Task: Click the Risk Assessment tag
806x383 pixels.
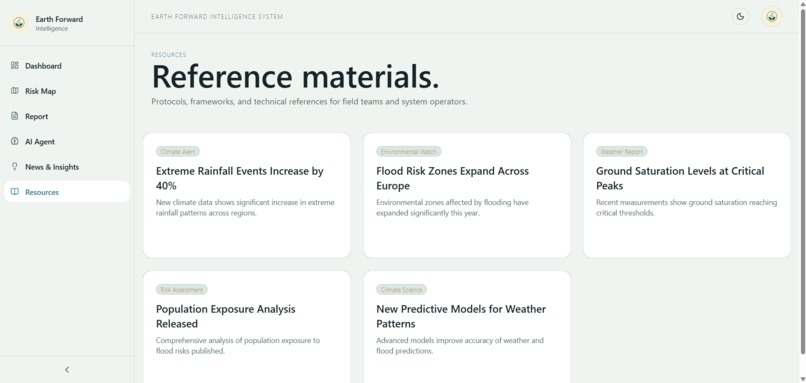Action: [181, 289]
